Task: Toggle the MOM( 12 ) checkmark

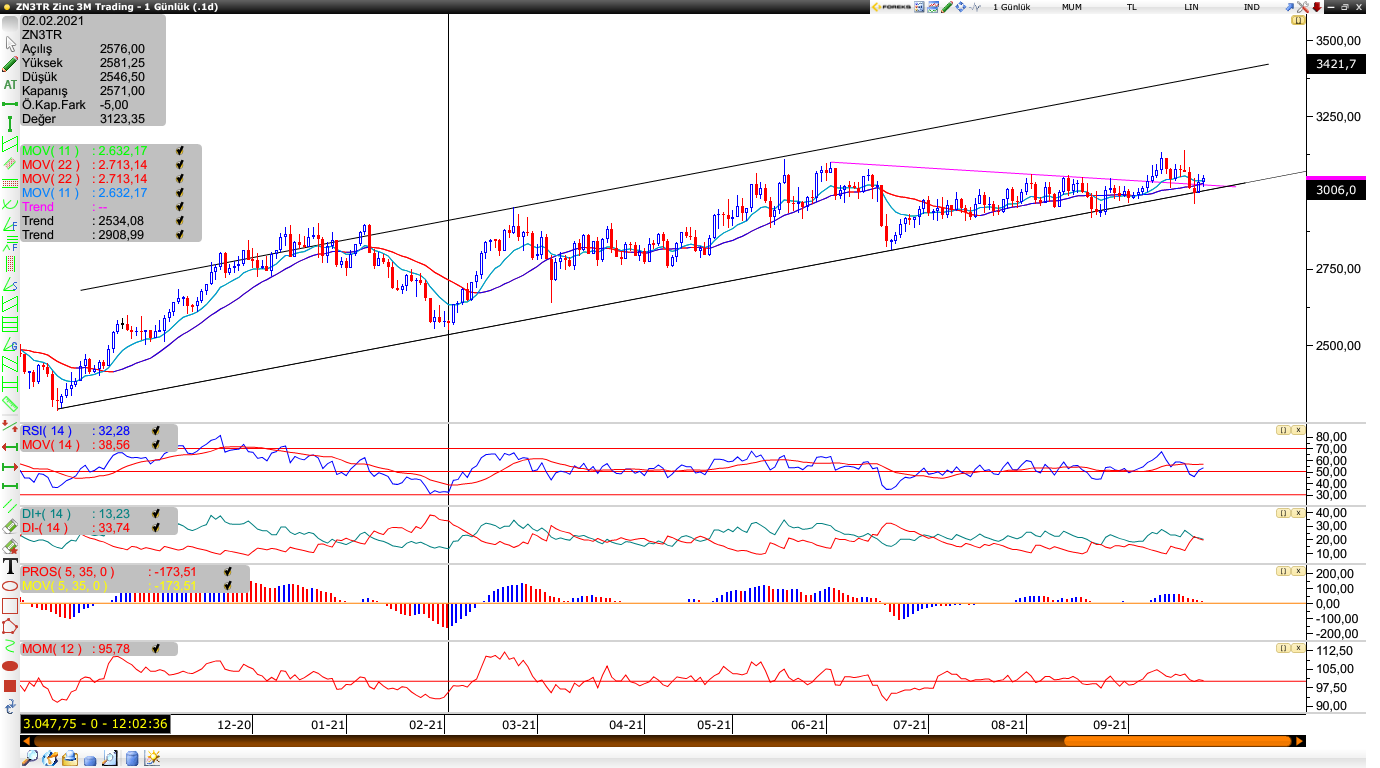Action: pyautogui.click(x=156, y=649)
